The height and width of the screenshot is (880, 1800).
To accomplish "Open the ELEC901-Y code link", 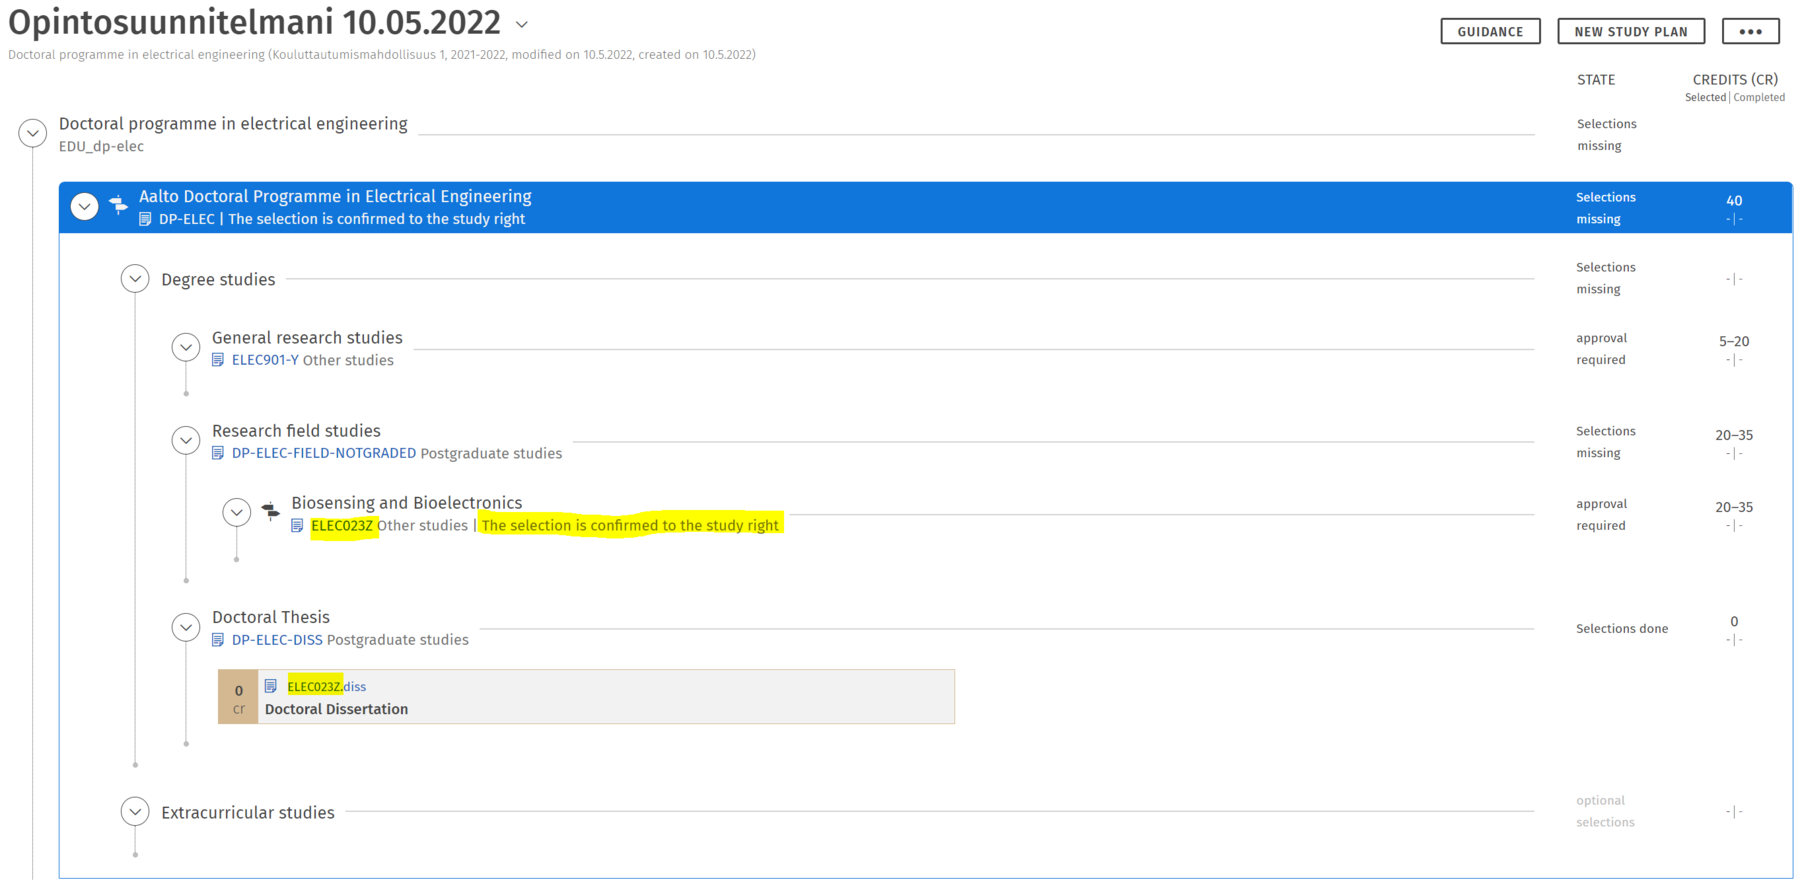I will pyautogui.click(x=265, y=360).
